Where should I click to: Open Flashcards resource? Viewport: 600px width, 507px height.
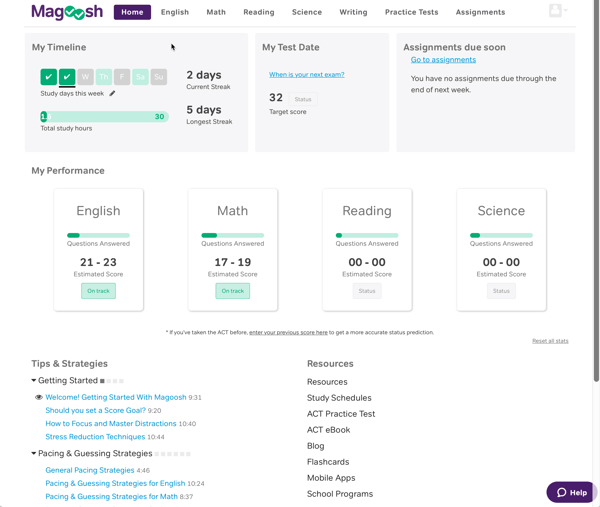point(328,462)
